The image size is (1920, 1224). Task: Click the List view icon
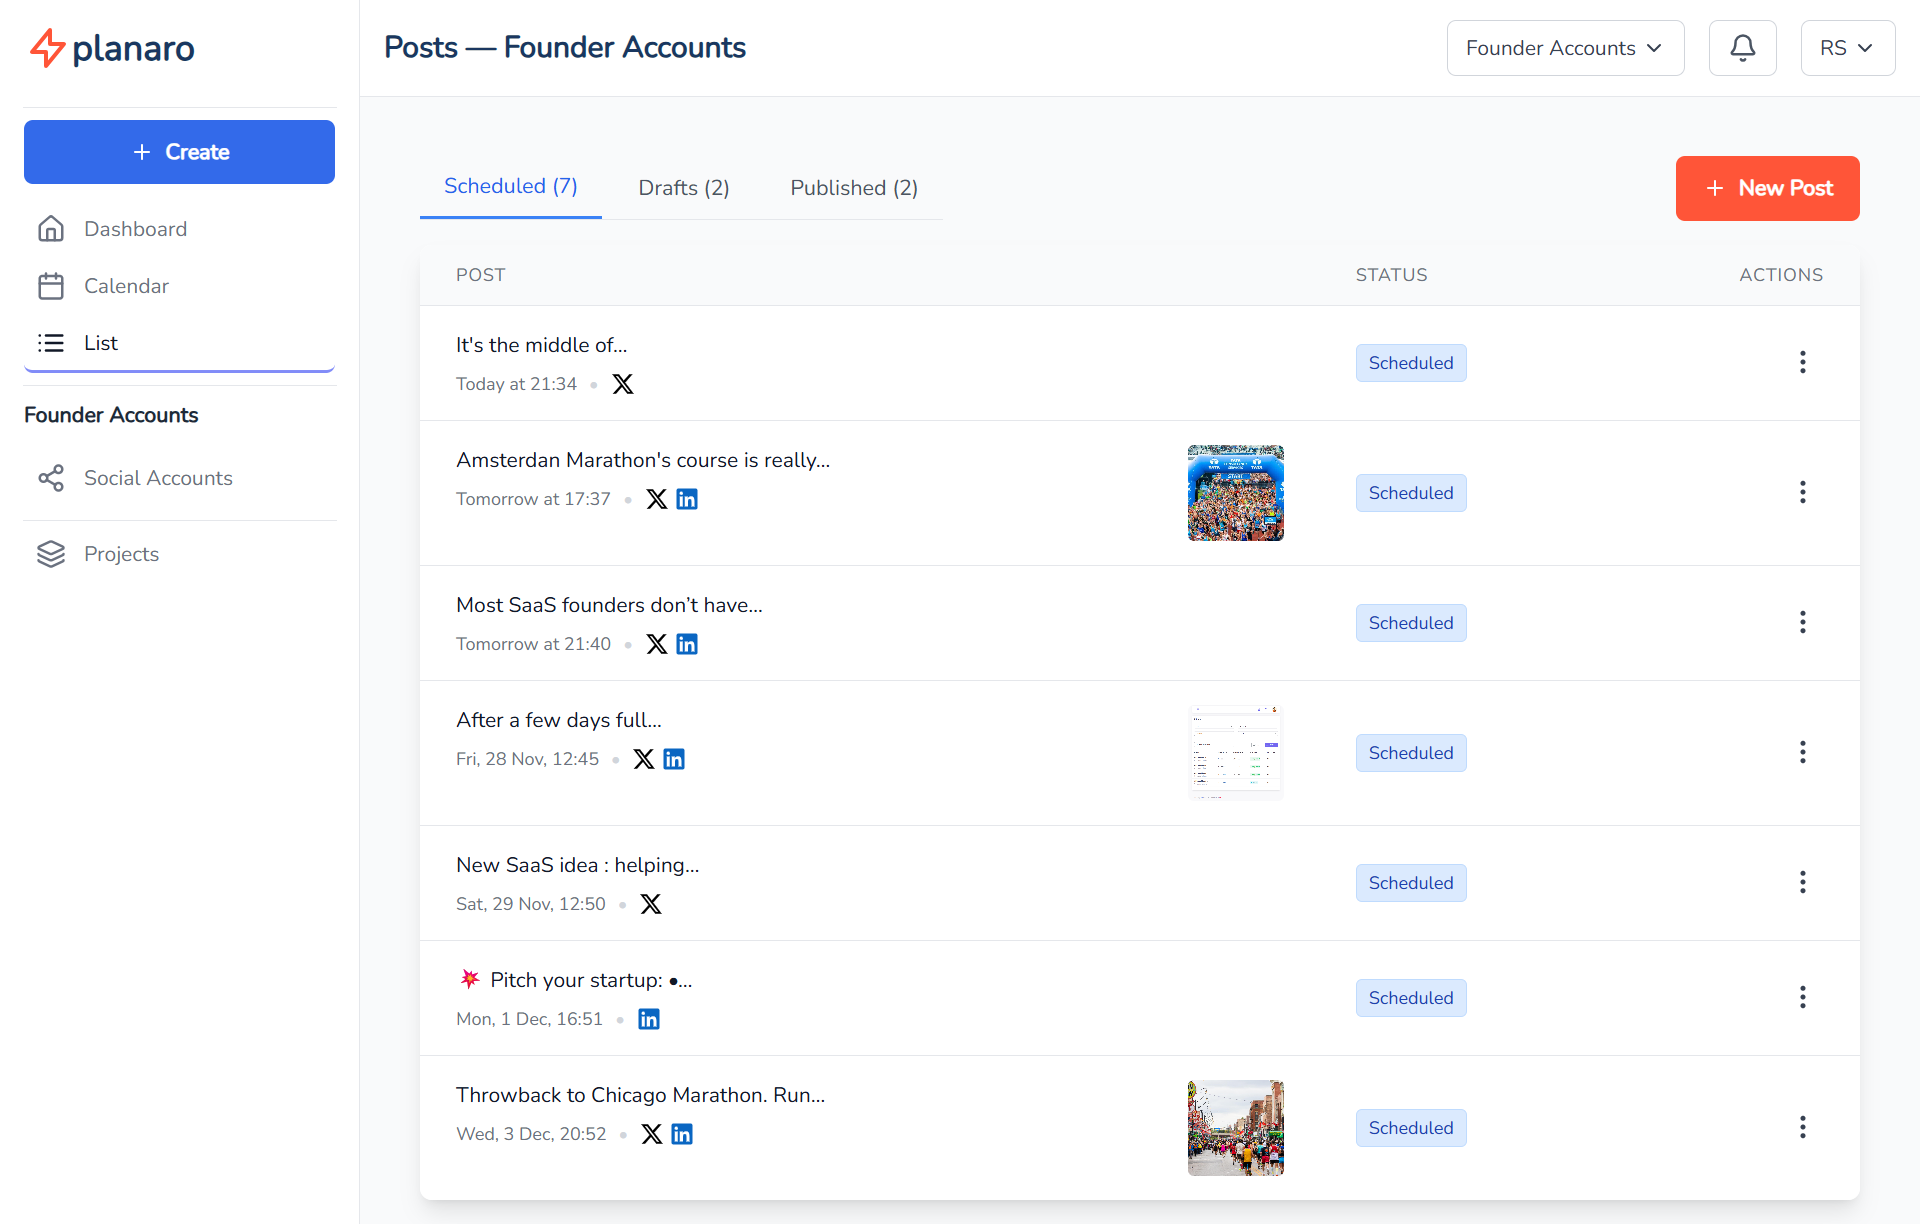[50, 343]
